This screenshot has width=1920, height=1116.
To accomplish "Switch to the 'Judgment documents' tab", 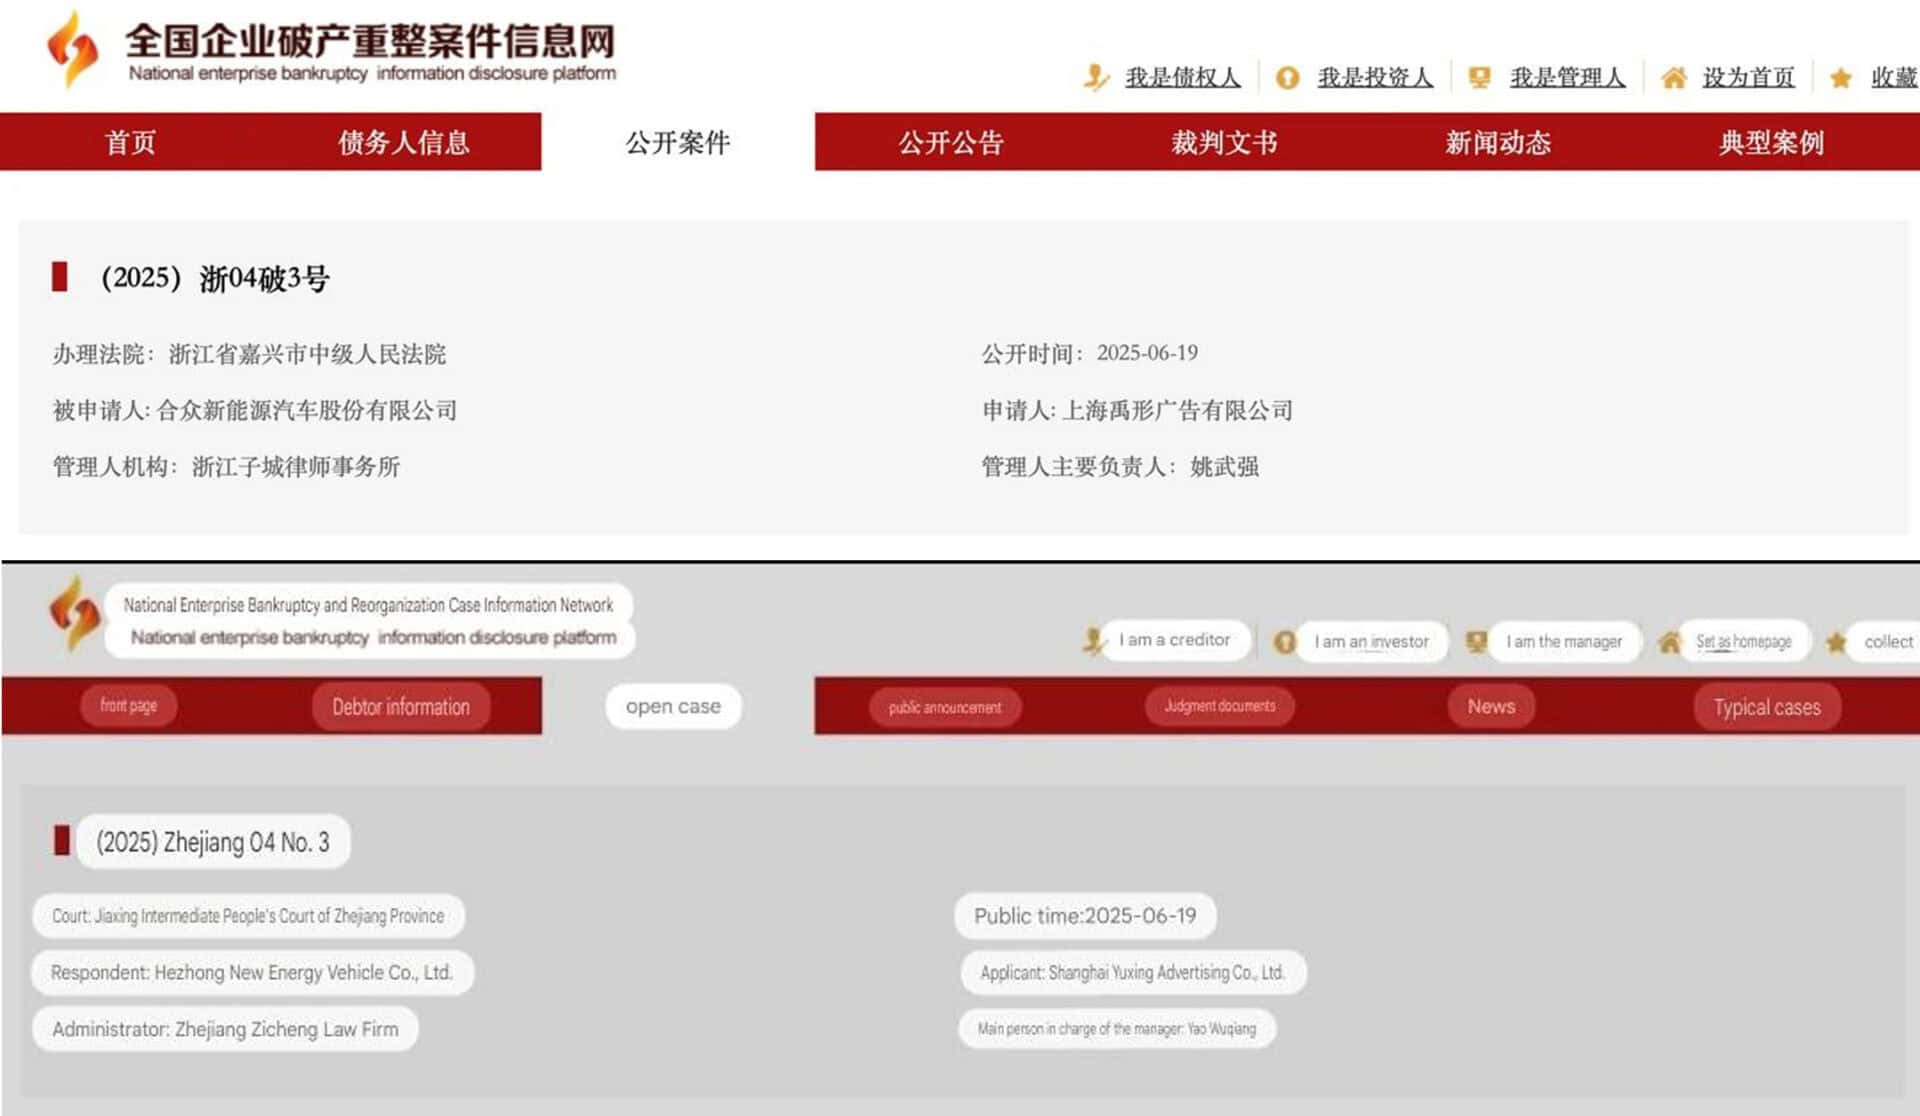I will click(1220, 706).
